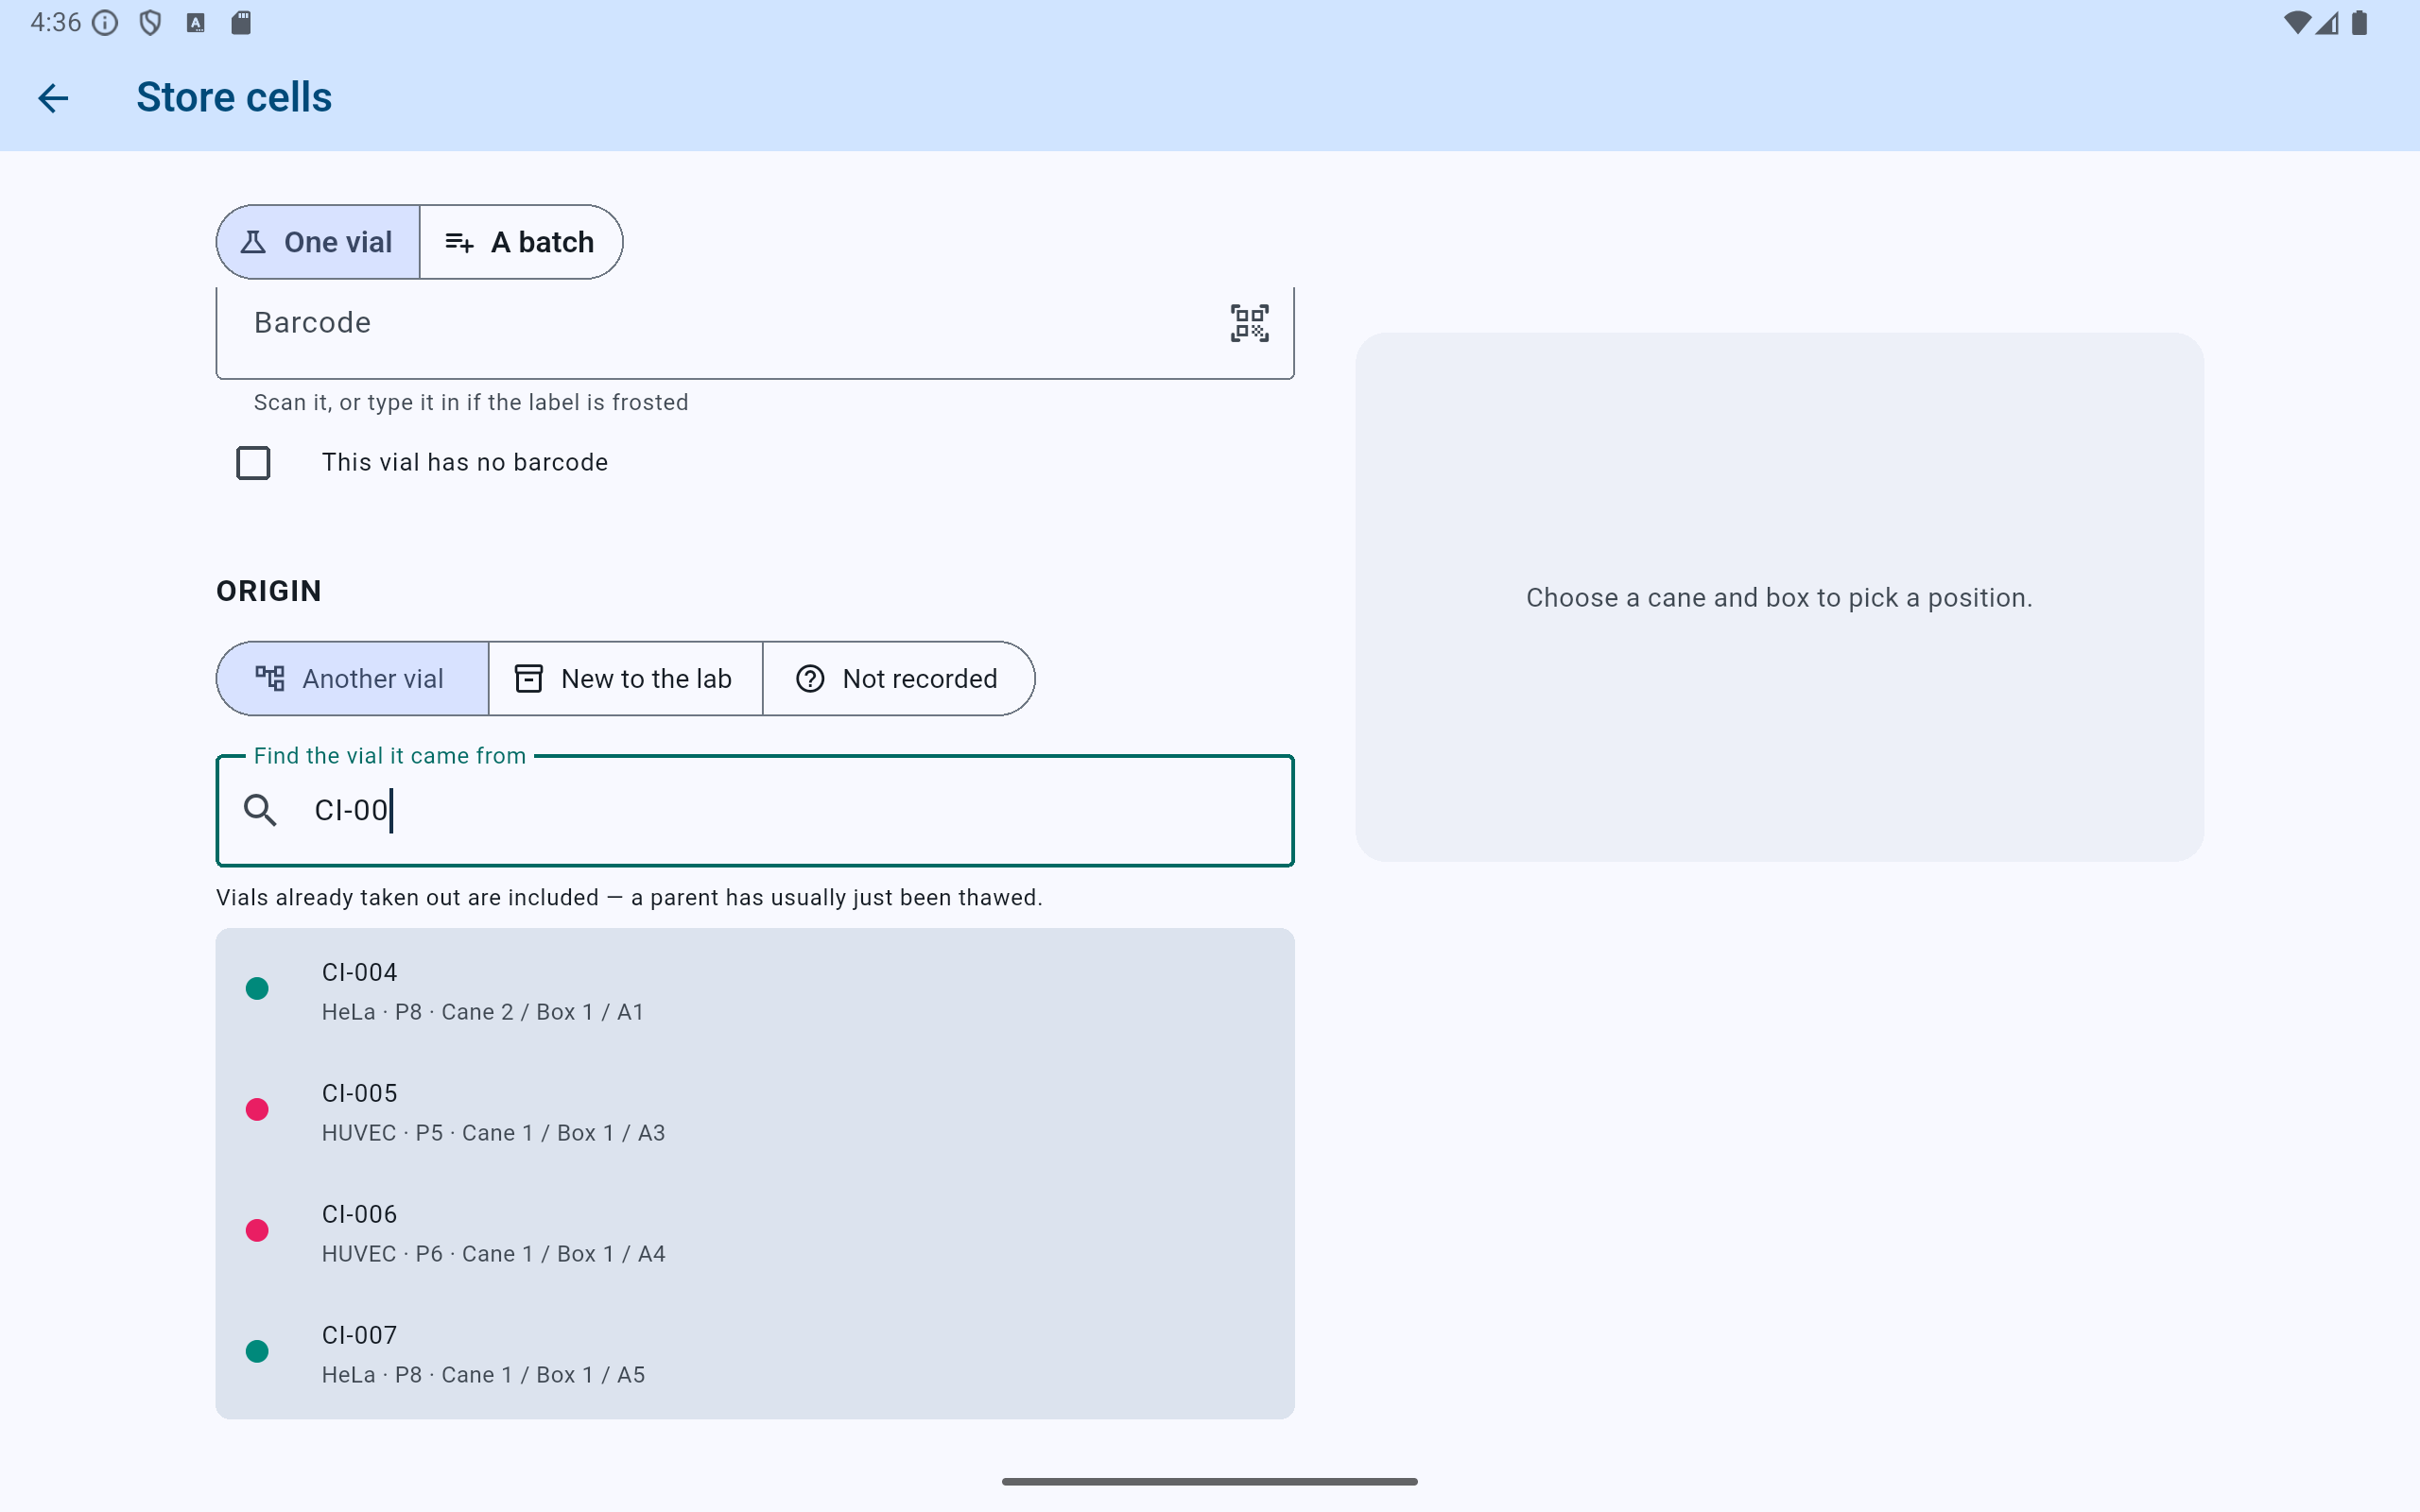Select vial CI-007 from results

pos(755,1353)
